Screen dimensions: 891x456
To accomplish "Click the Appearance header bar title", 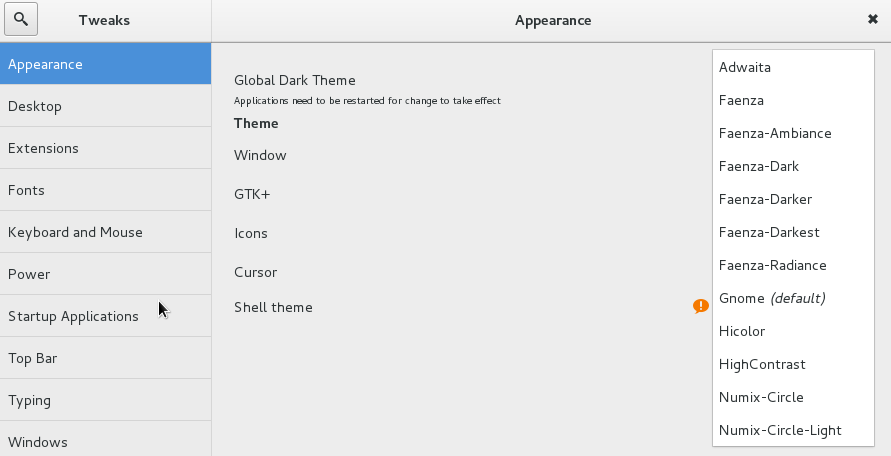I will pyautogui.click(x=553, y=20).
